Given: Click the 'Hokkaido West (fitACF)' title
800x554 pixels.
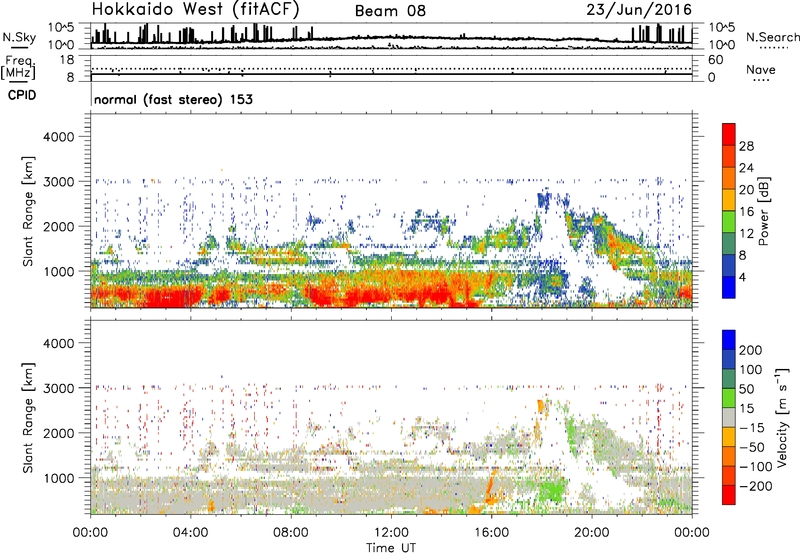Looking at the screenshot, I should [x=195, y=10].
